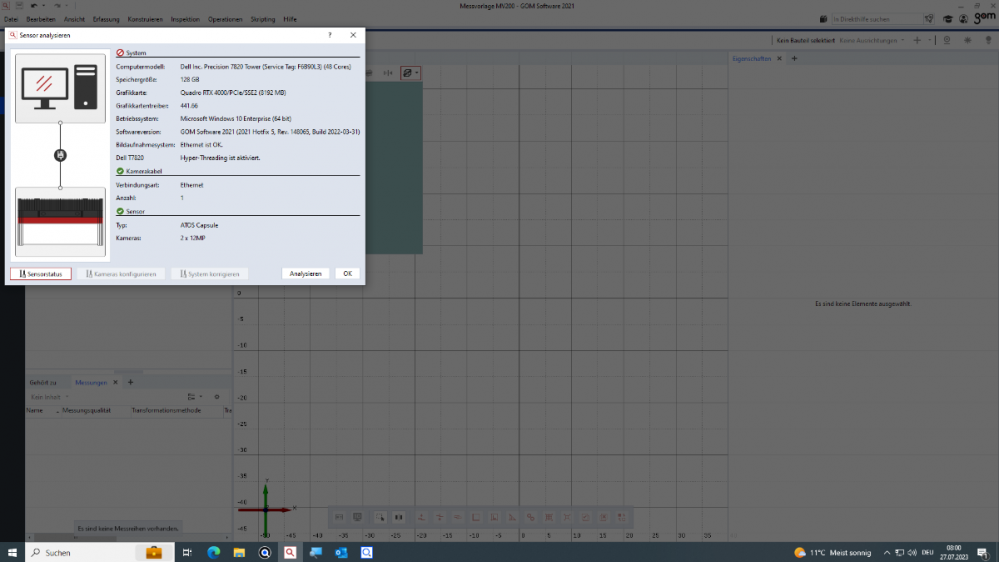Open the Inspektion menu
This screenshot has height=562, width=999.
(185, 19)
